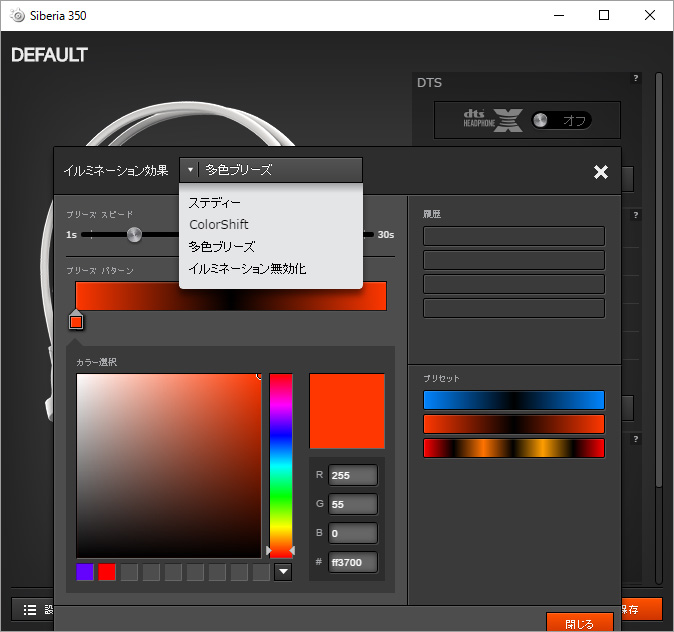Apply the orange-red breathe preset
674x632 pixels.
[514, 424]
